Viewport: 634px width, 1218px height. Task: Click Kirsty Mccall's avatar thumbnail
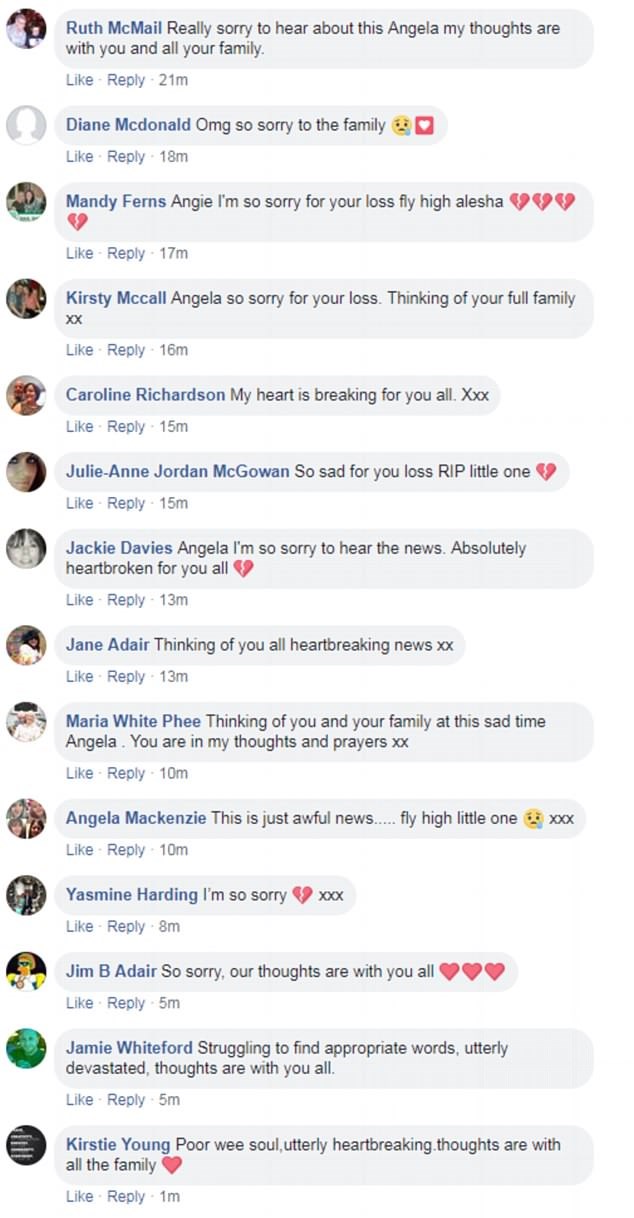tap(26, 299)
